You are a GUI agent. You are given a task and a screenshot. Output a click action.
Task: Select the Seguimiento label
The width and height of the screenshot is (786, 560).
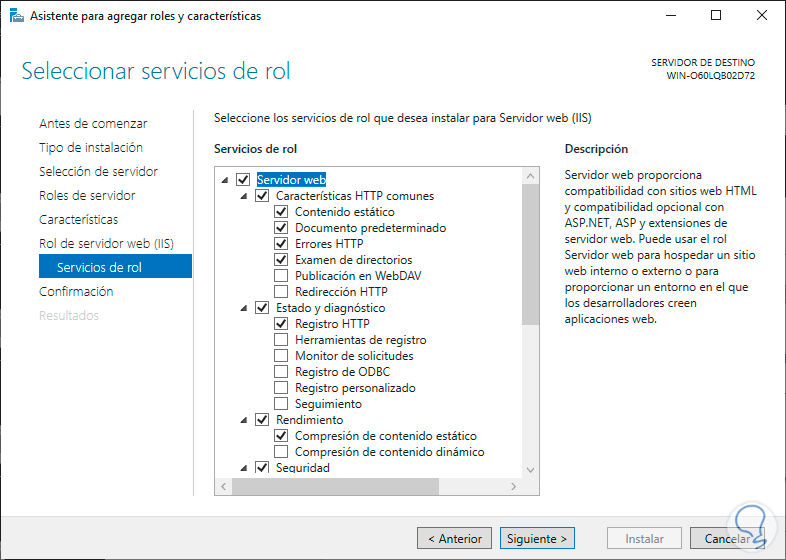coord(328,404)
